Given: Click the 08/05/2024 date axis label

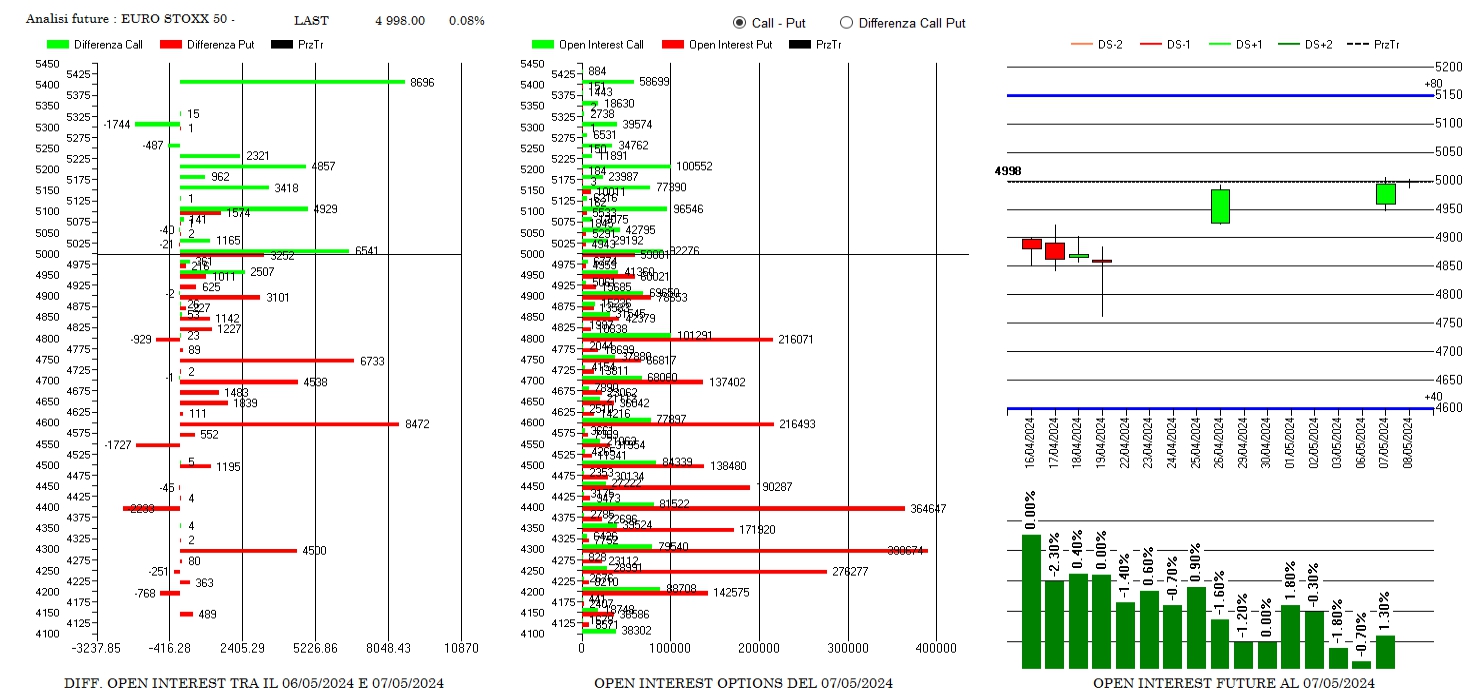Looking at the screenshot, I should coord(1409,440).
